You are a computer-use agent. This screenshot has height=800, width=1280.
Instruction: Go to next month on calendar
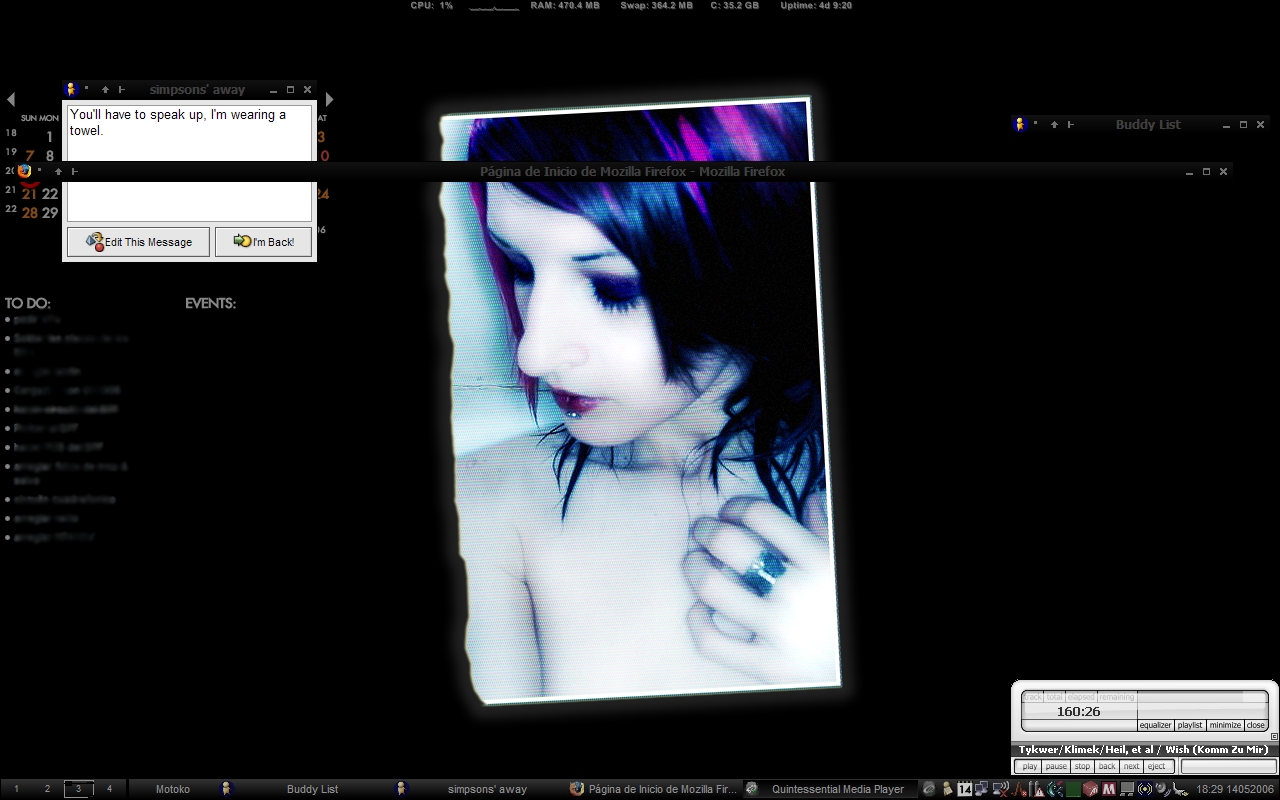tap(329, 100)
